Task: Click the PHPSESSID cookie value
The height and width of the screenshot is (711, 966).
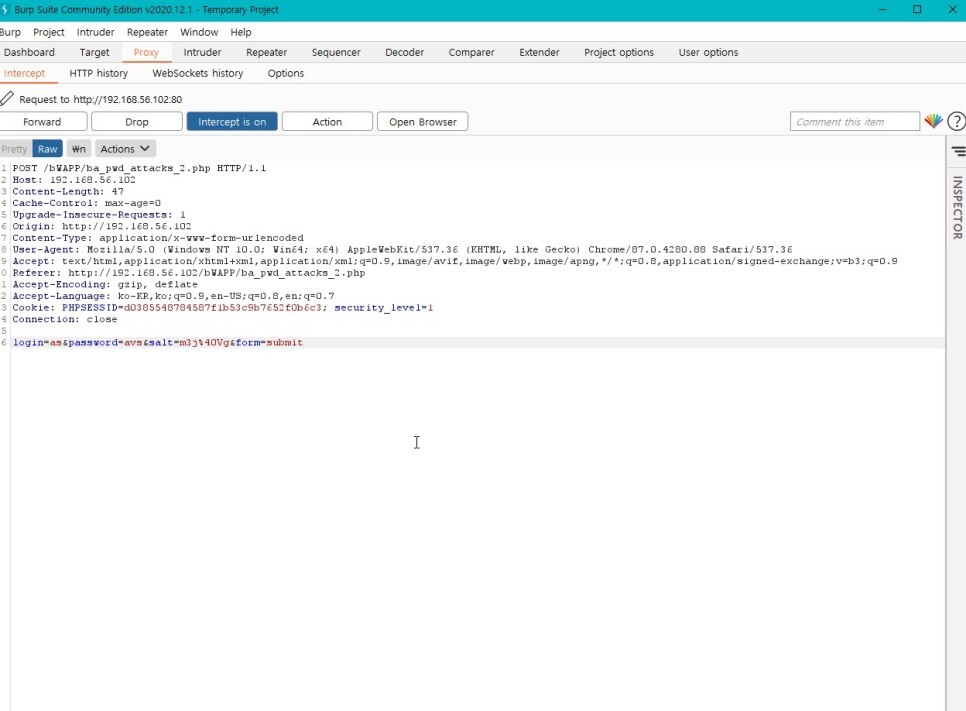Action: 223,308
